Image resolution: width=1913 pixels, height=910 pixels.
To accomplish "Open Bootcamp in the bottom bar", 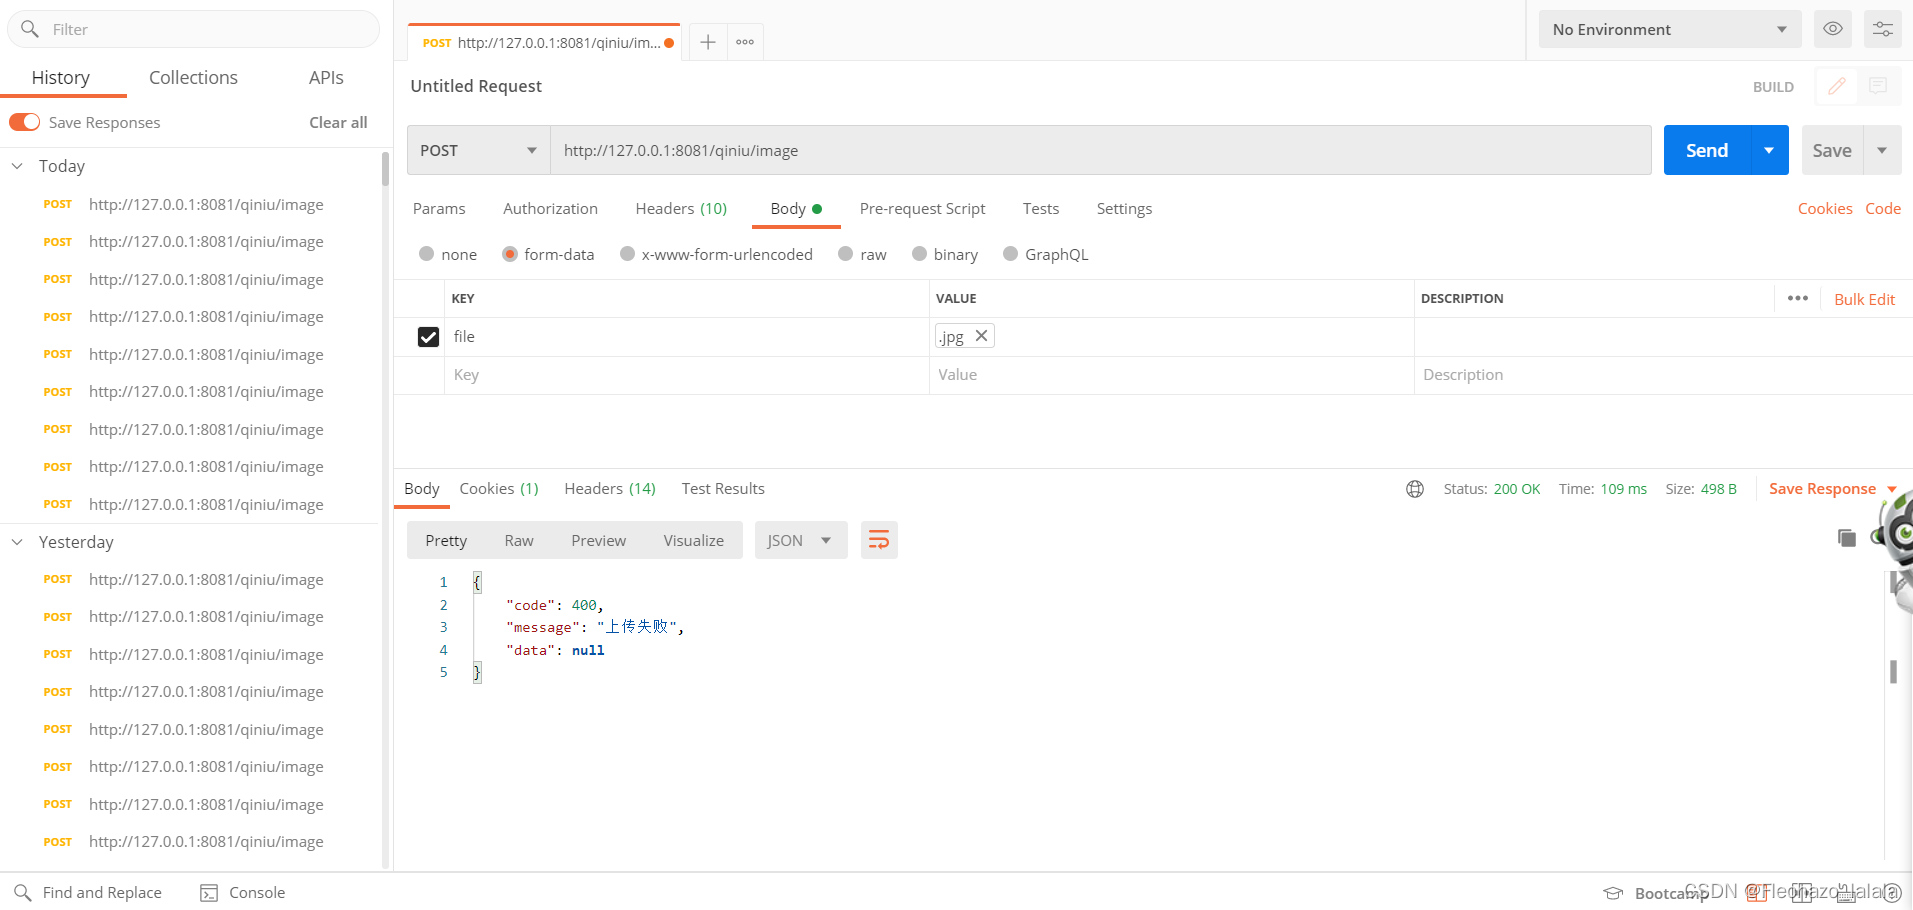I will (x=1657, y=893).
